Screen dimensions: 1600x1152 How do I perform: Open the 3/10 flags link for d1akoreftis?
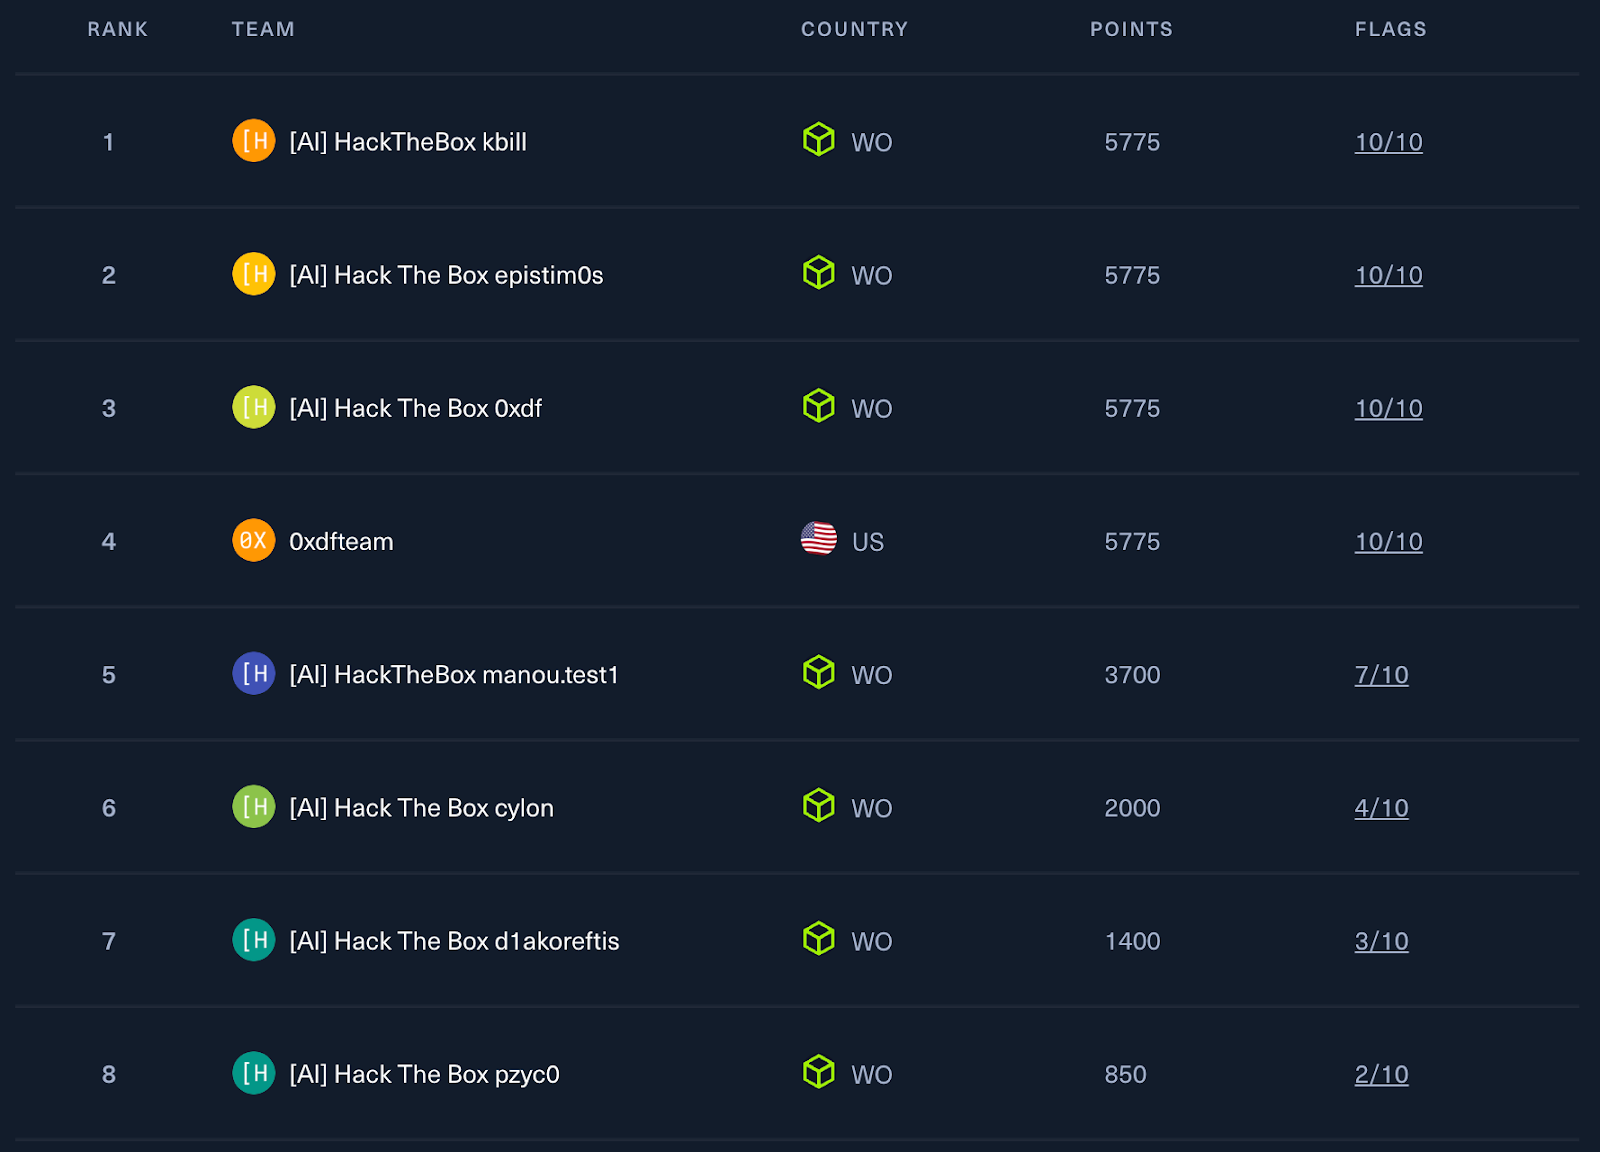click(x=1381, y=941)
